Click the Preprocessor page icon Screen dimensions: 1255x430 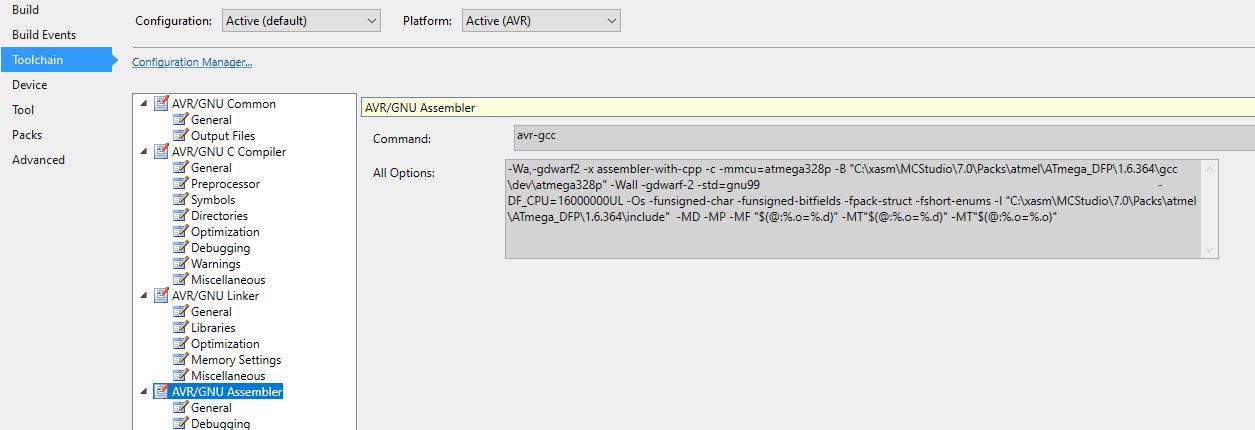[x=181, y=184]
